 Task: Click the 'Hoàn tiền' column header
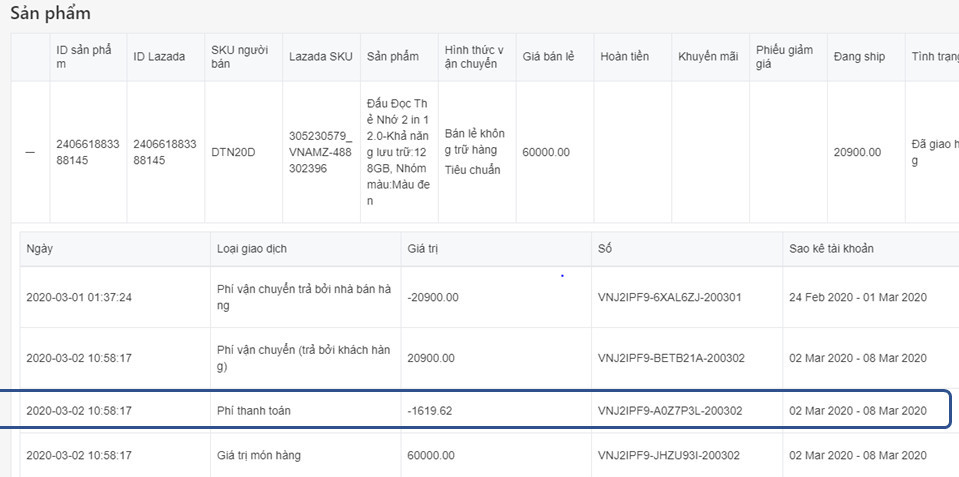(625, 57)
